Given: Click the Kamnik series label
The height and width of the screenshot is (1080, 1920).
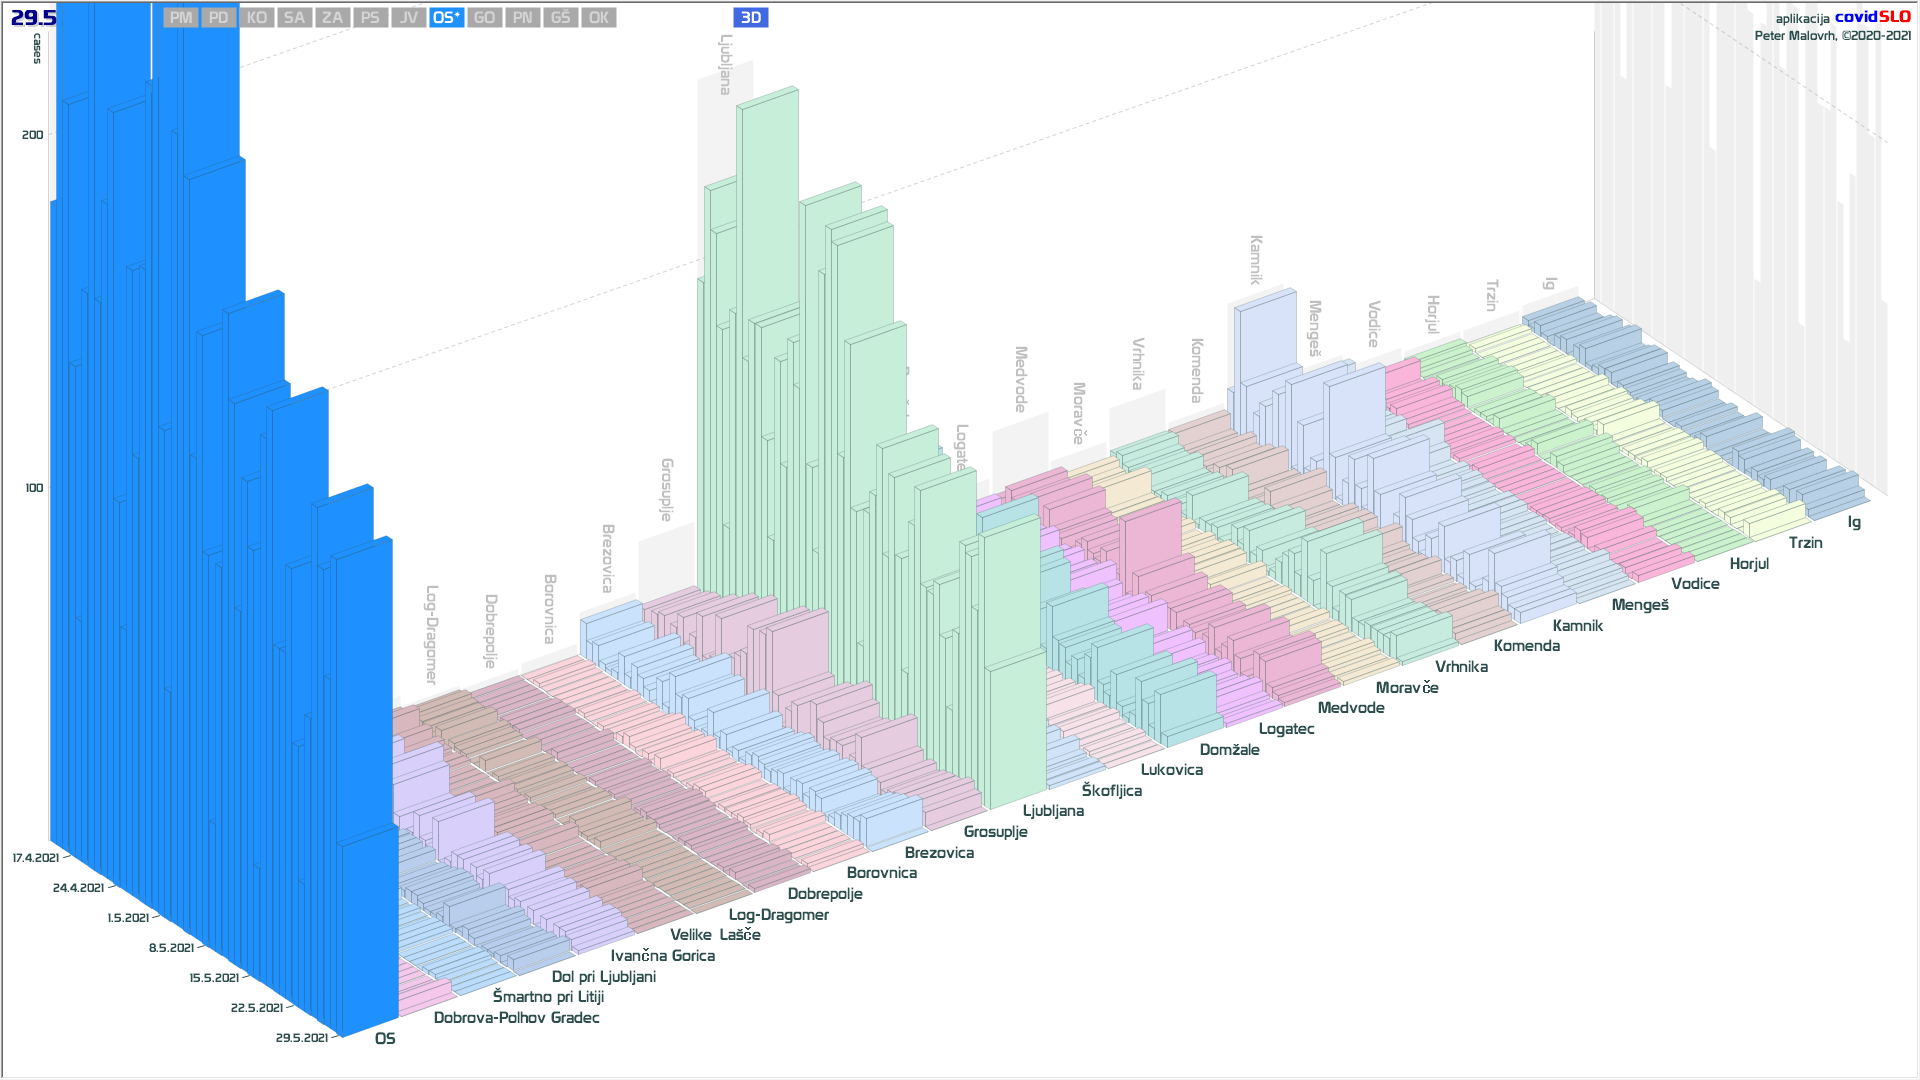Looking at the screenshot, I should (x=1577, y=626).
